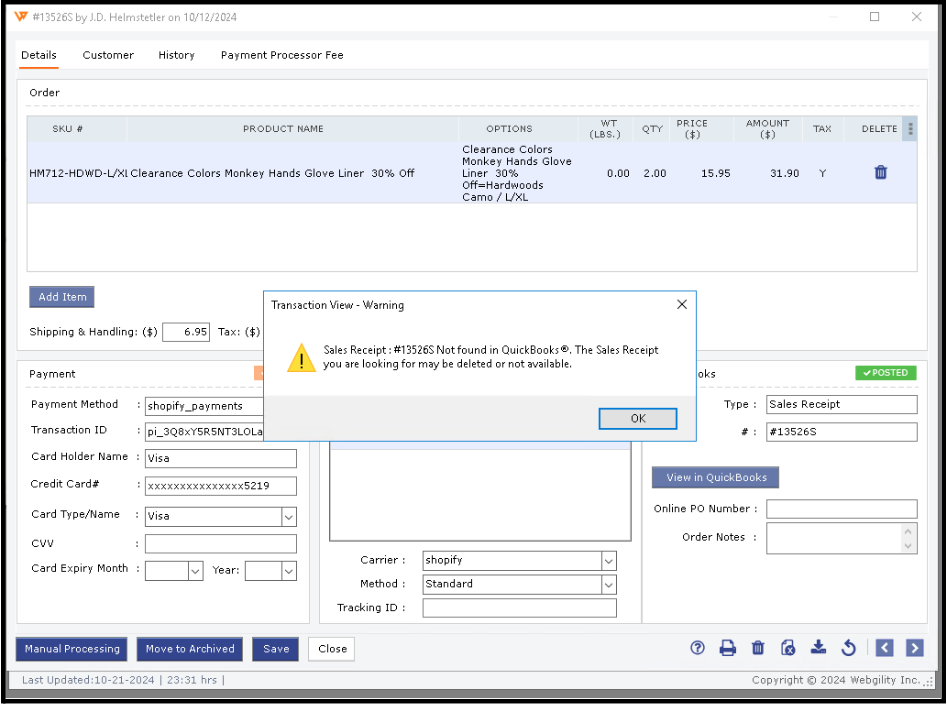The image size is (947, 705).
Task: Click the Shipping & Handling amount field
Action: click(x=186, y=332)
